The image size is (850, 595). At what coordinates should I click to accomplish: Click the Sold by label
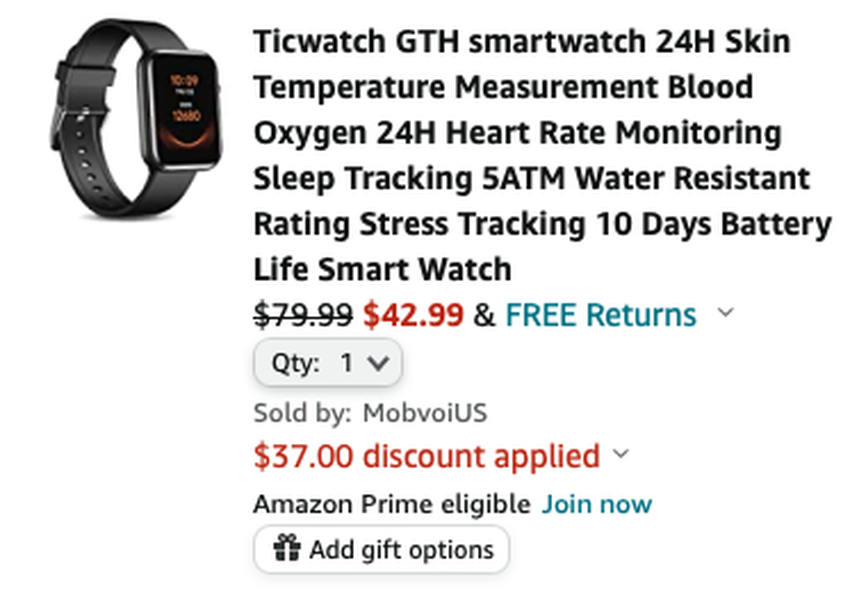[302, 413]
